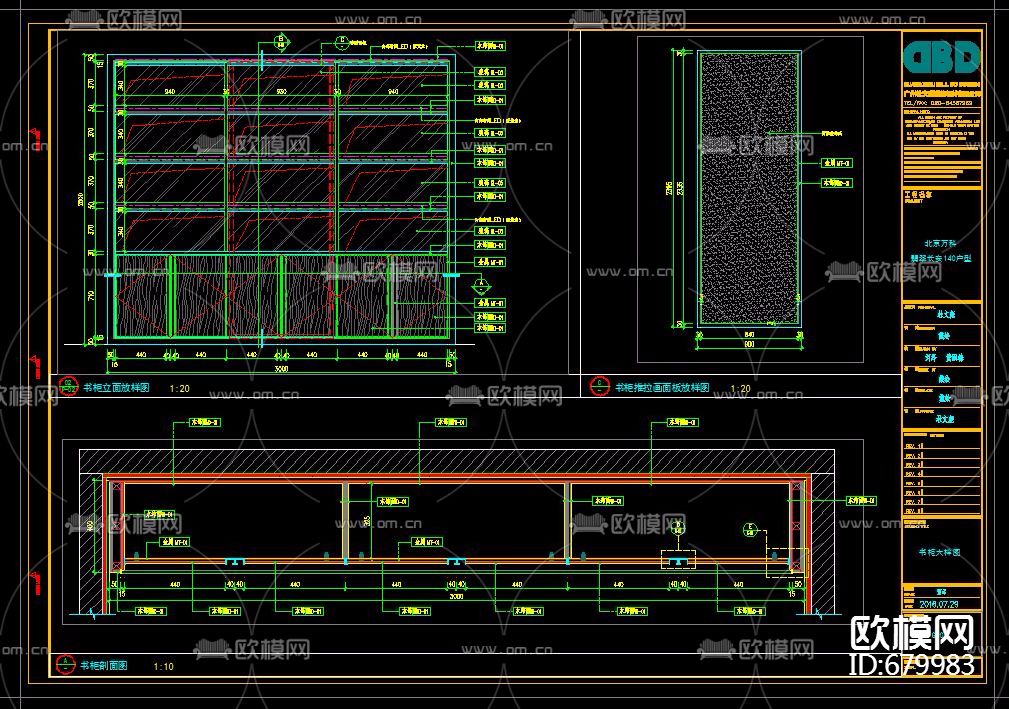Click the 2016.07.29 date field
Screen dimensions: 1009x709
click(939, 604)
